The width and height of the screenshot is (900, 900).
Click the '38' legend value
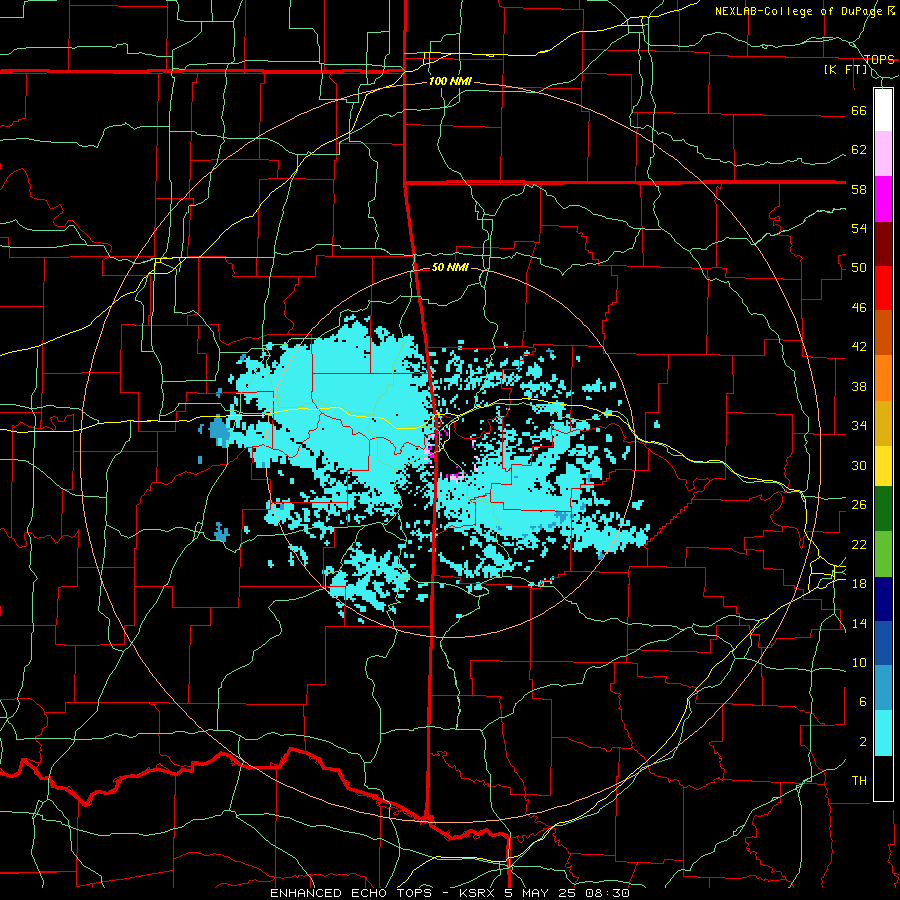click(x=859, y=386)
